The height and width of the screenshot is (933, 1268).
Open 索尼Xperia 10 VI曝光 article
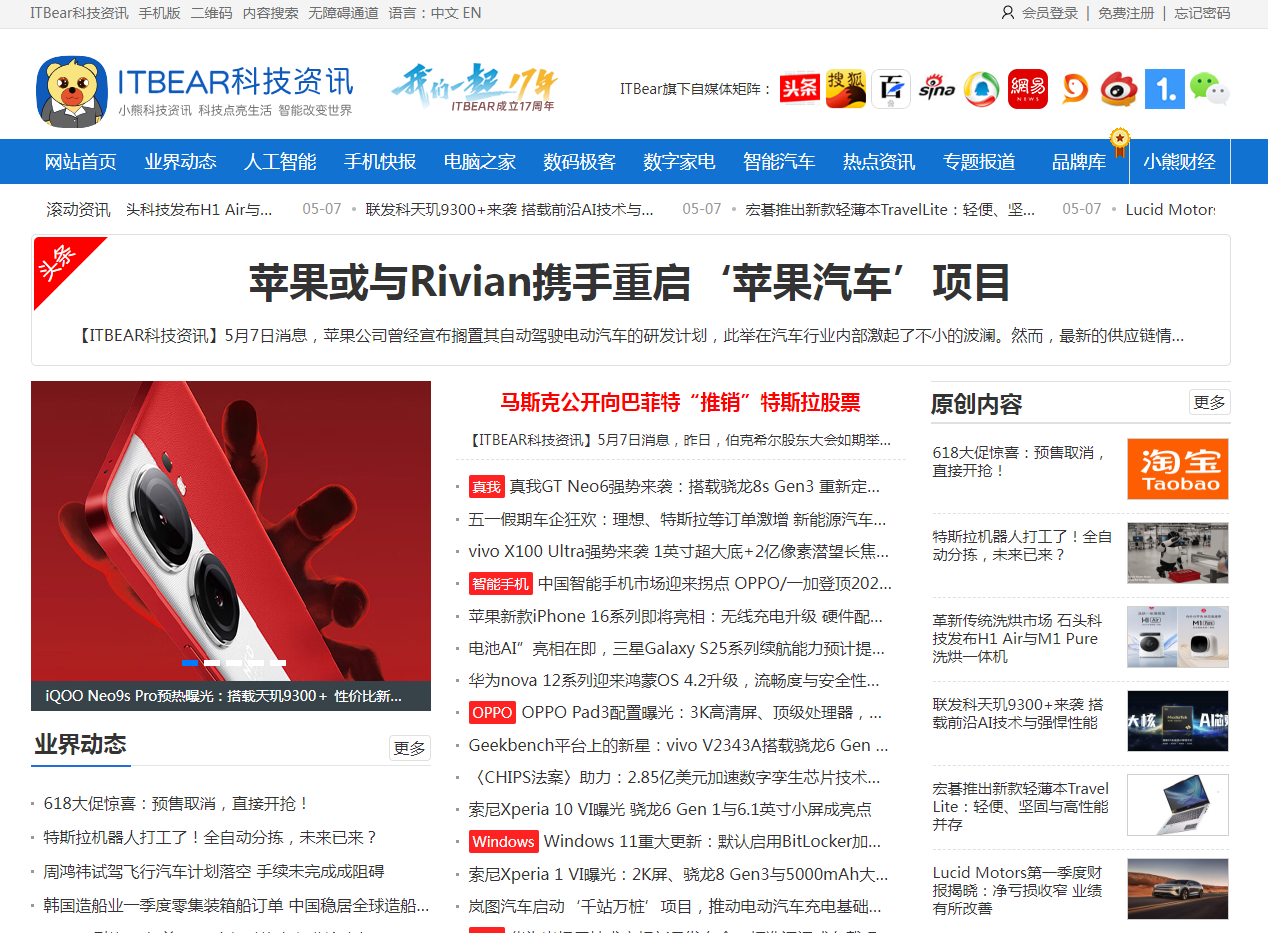[x=670, y=810]
